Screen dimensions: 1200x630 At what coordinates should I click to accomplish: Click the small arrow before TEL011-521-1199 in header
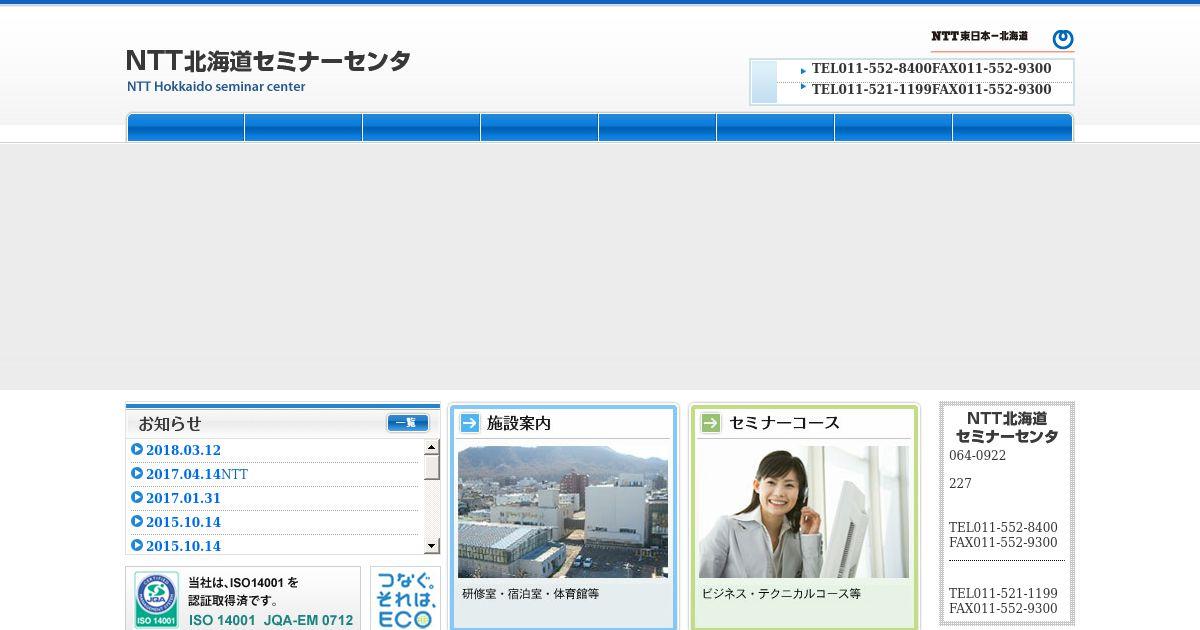803,87
